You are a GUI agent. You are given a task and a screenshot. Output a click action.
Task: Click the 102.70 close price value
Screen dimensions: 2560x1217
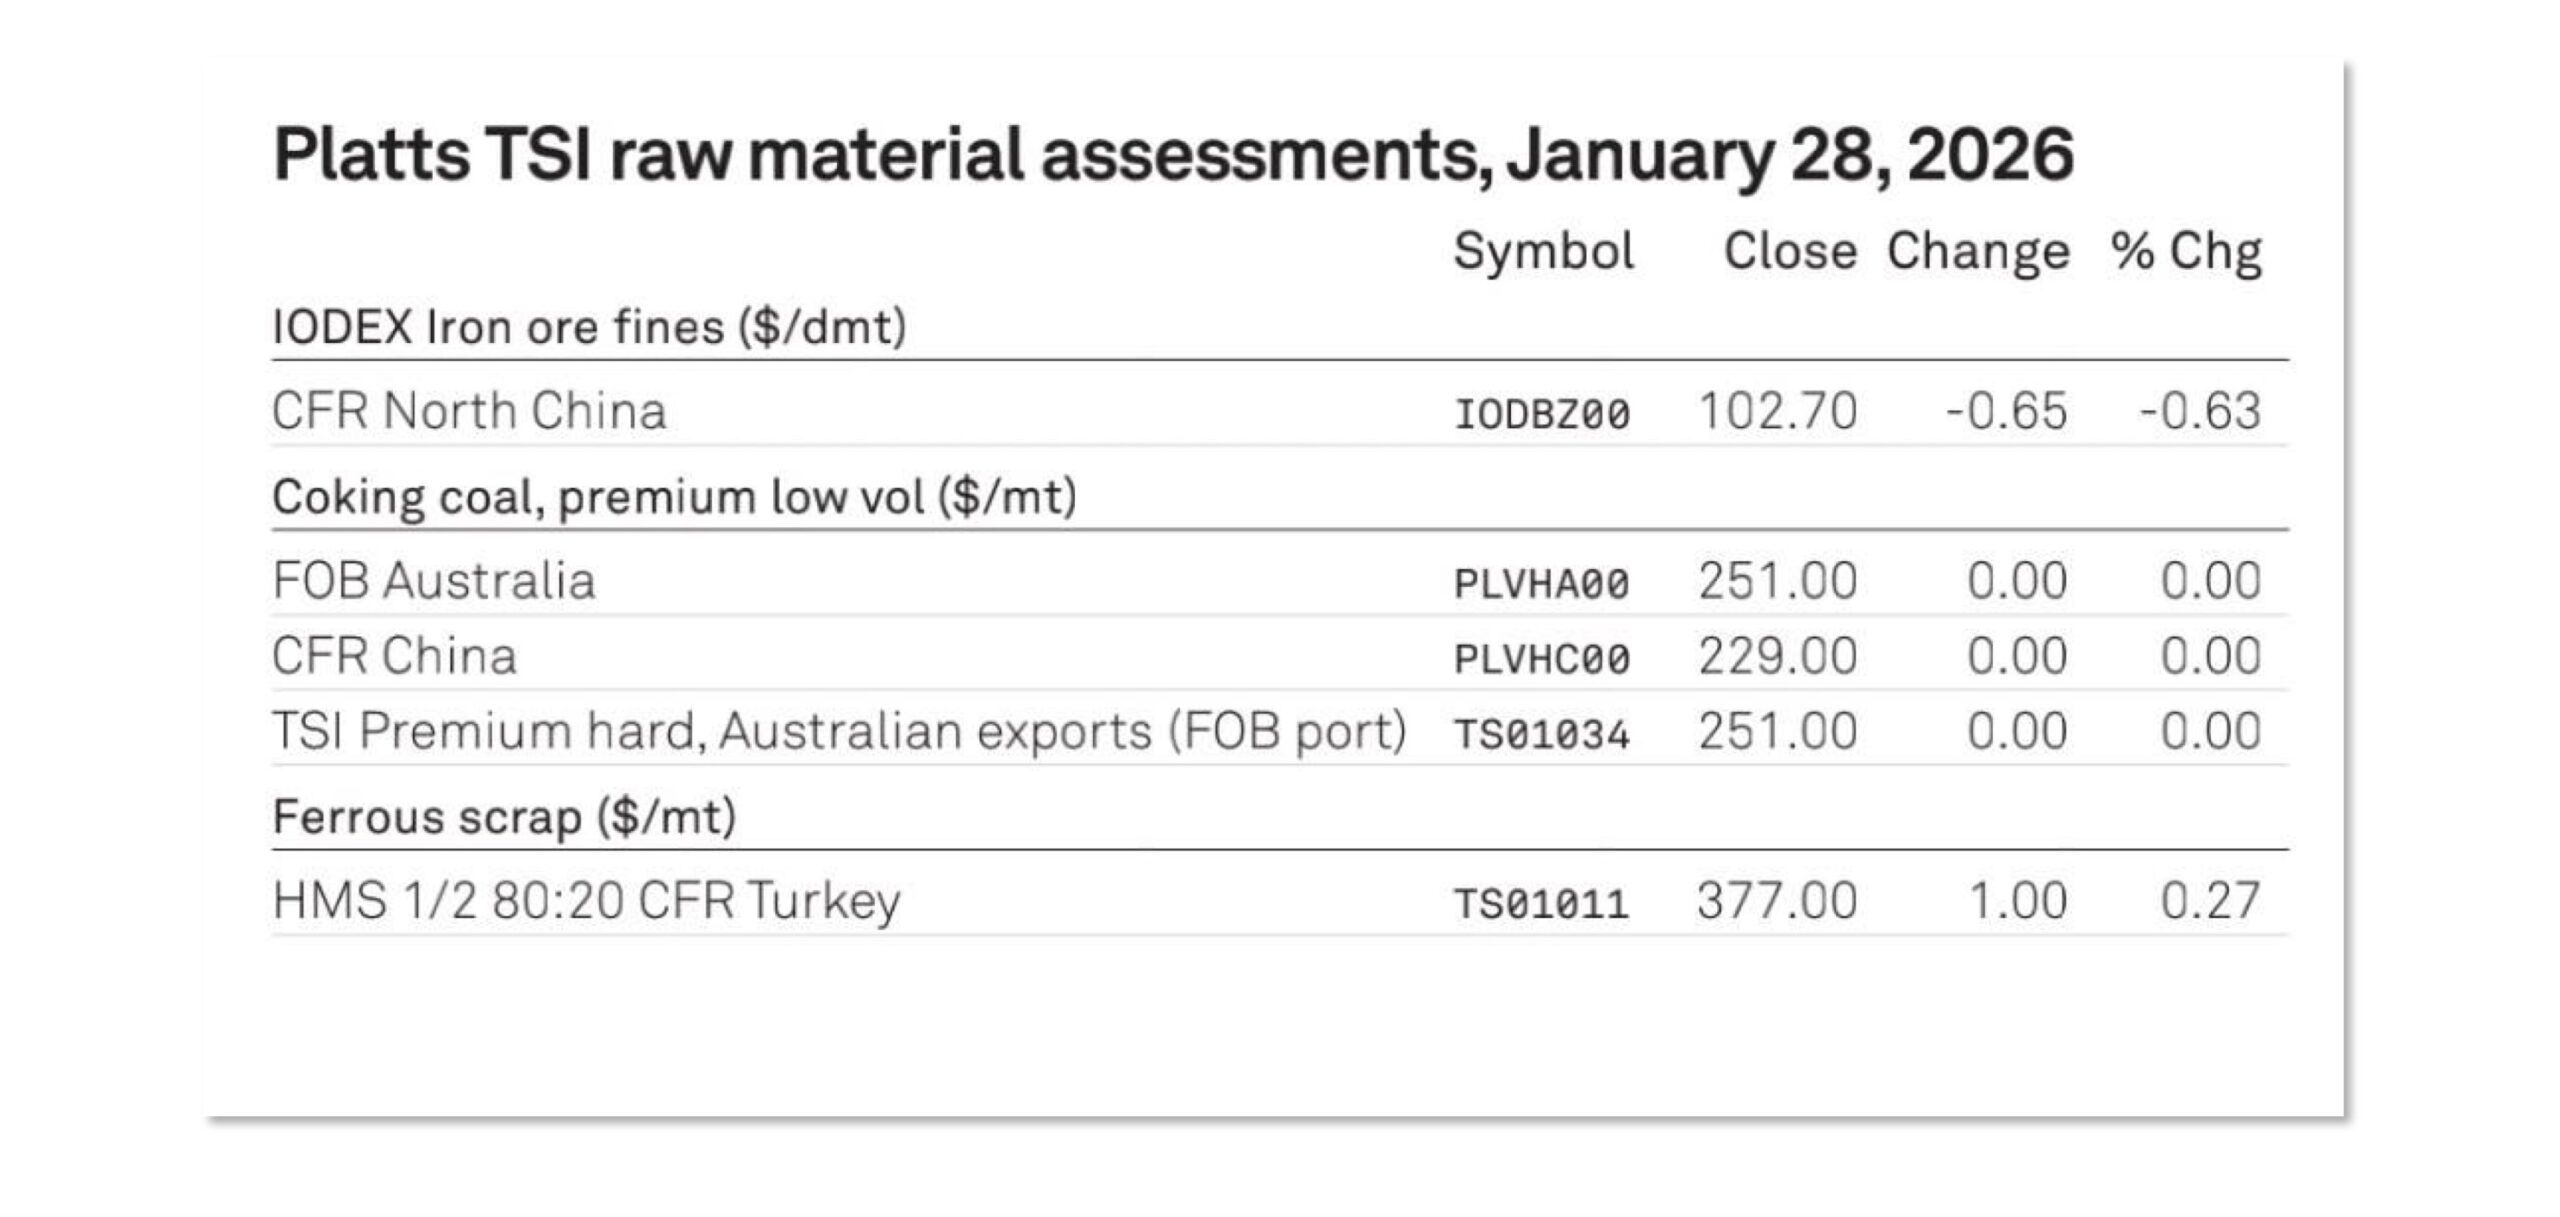click(1777, 411)
